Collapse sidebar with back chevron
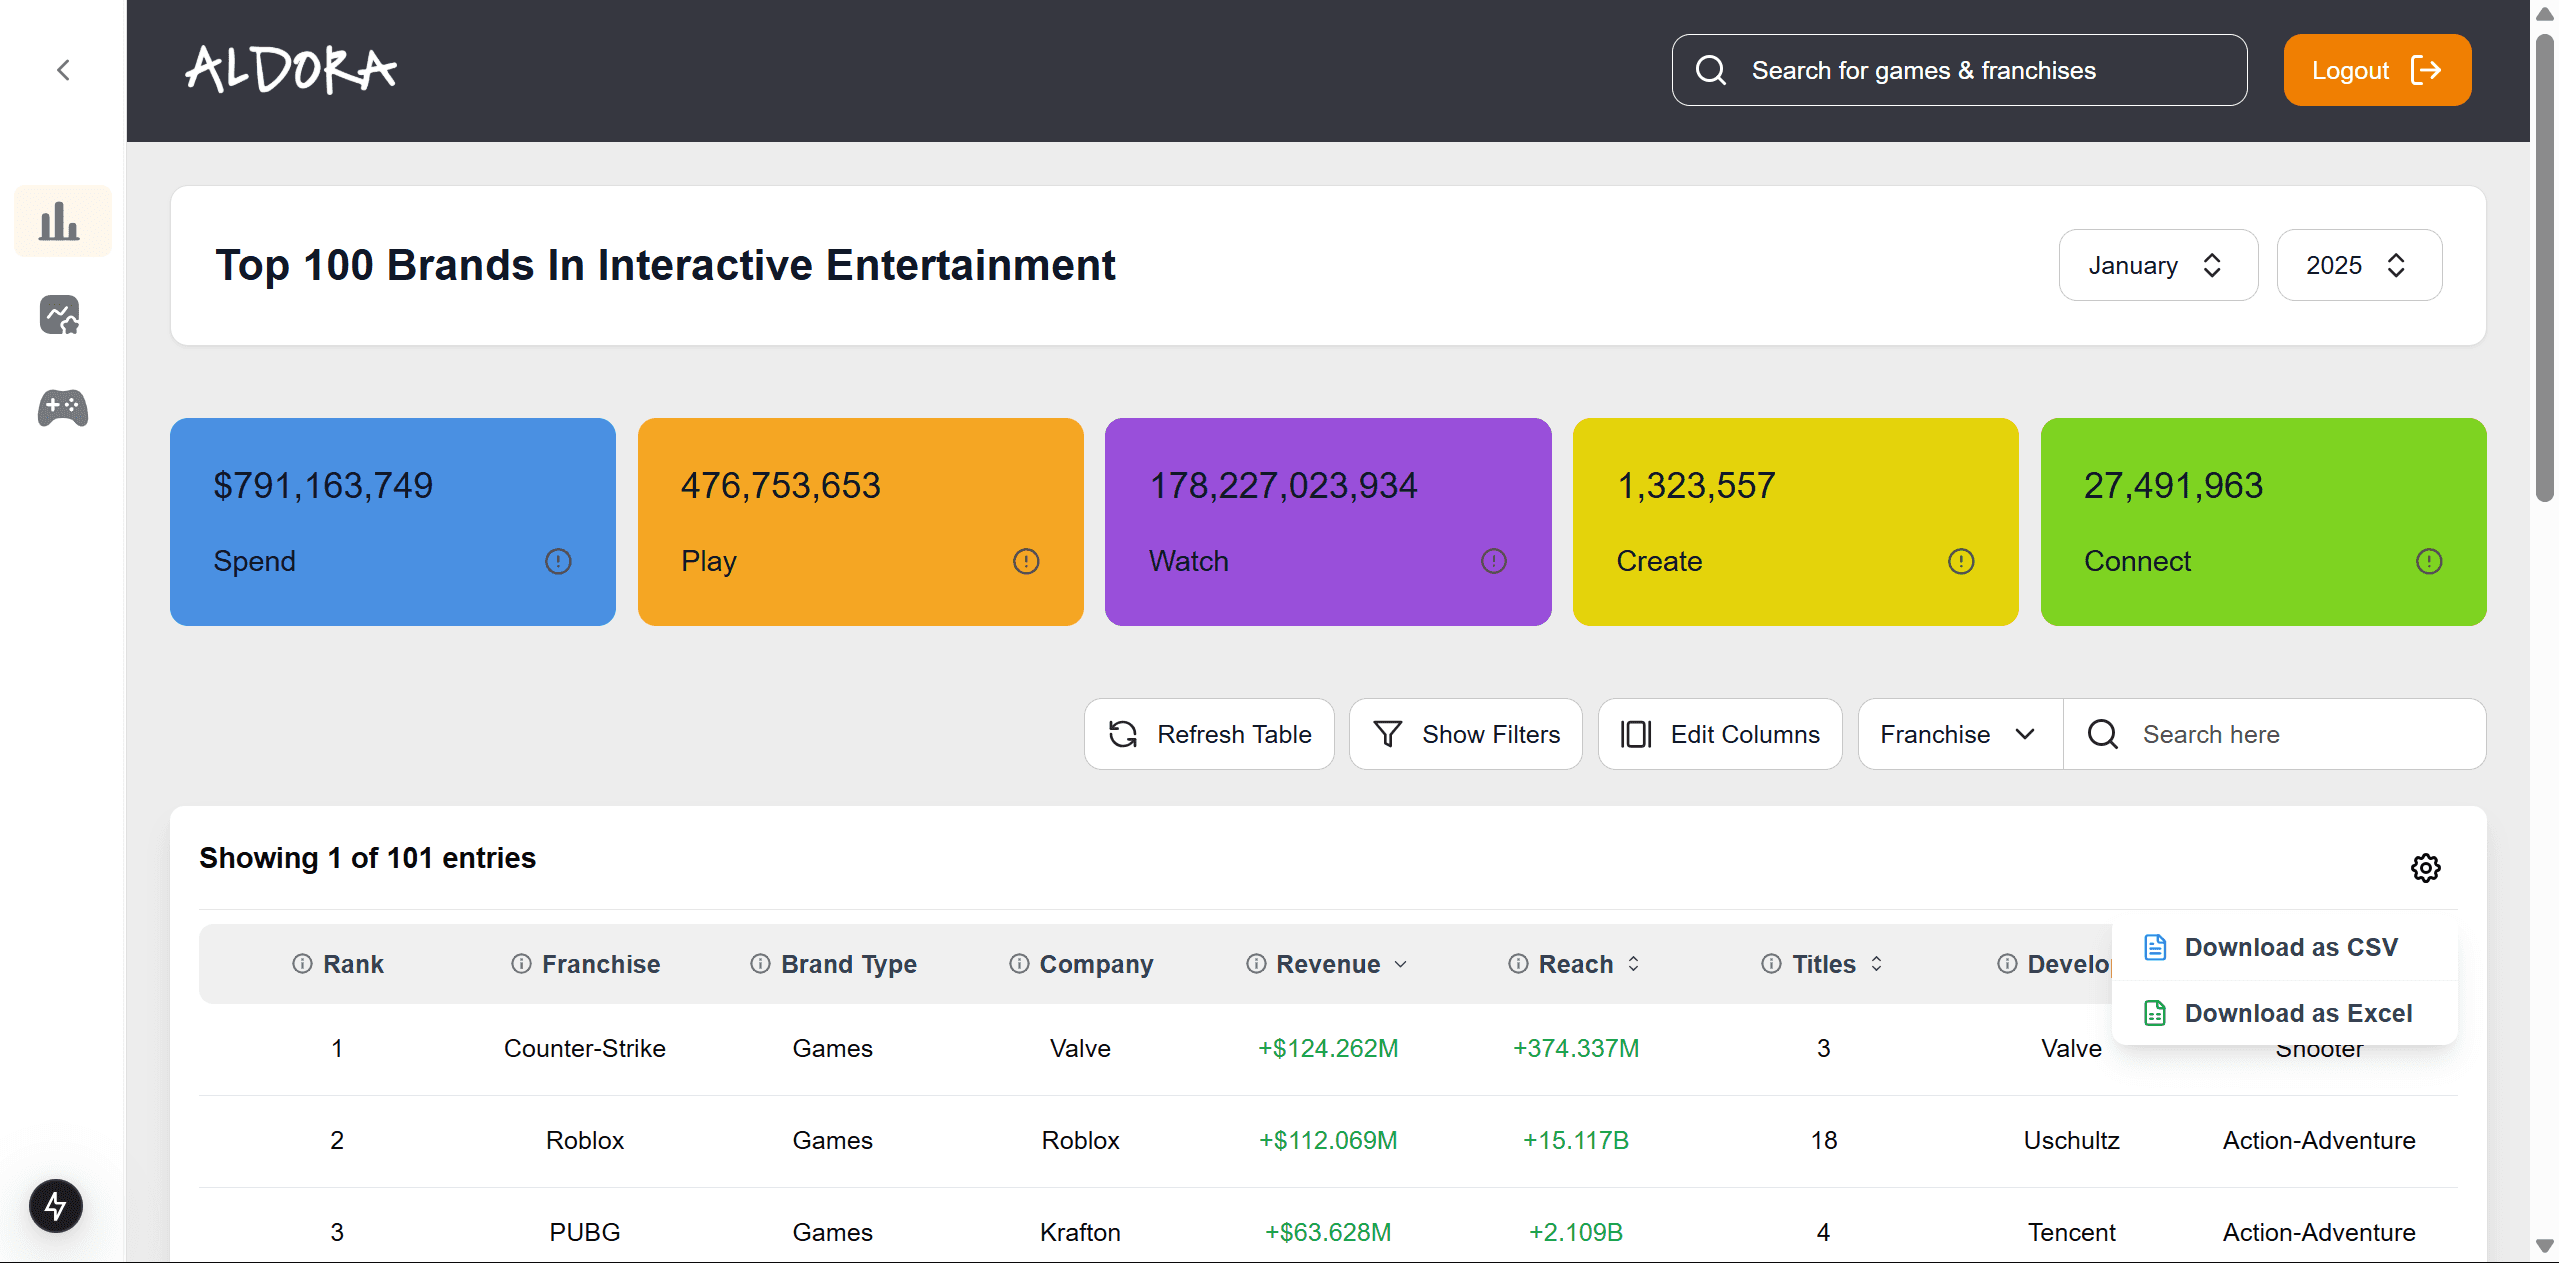 63,70
